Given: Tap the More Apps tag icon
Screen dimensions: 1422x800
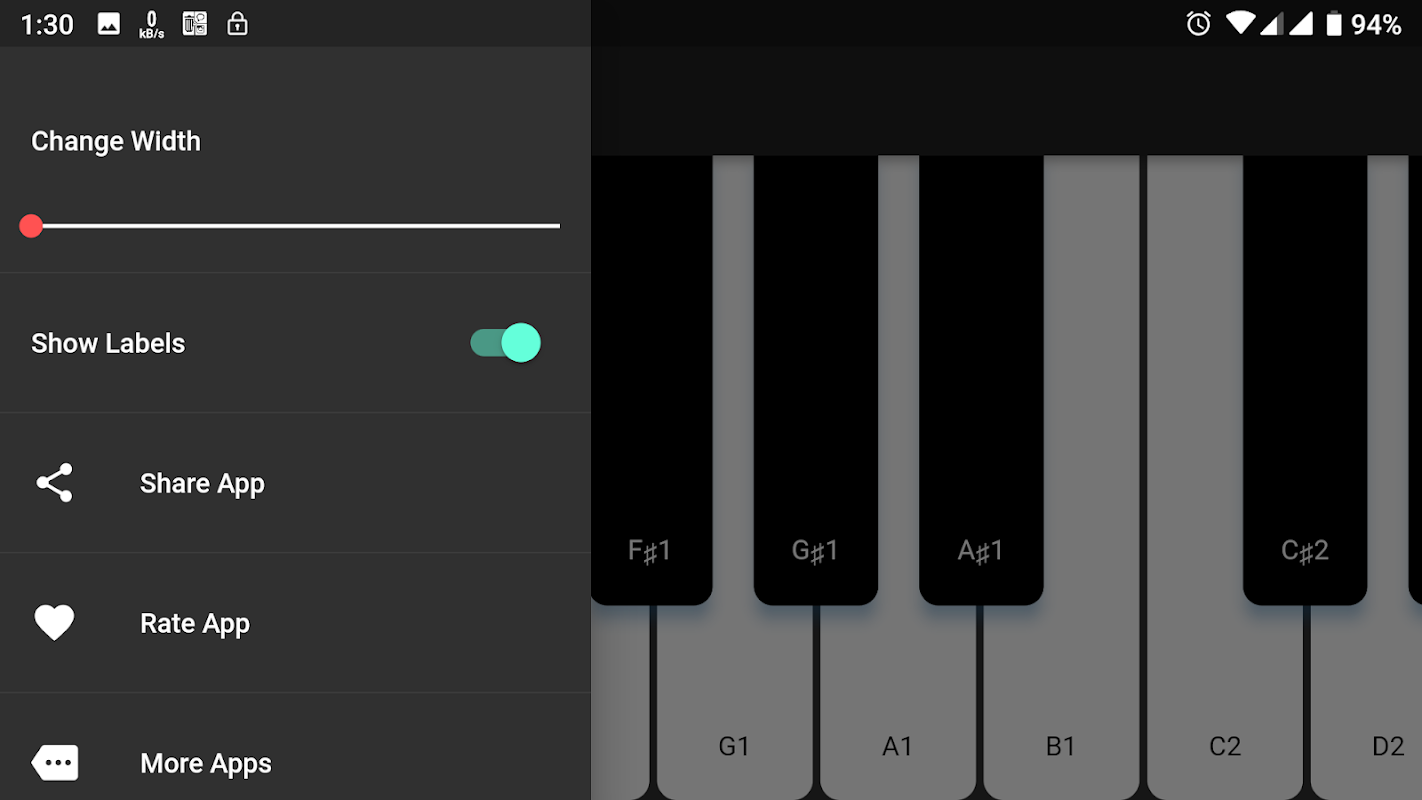Looking at the screenshot, I should (x=54, y=763).
